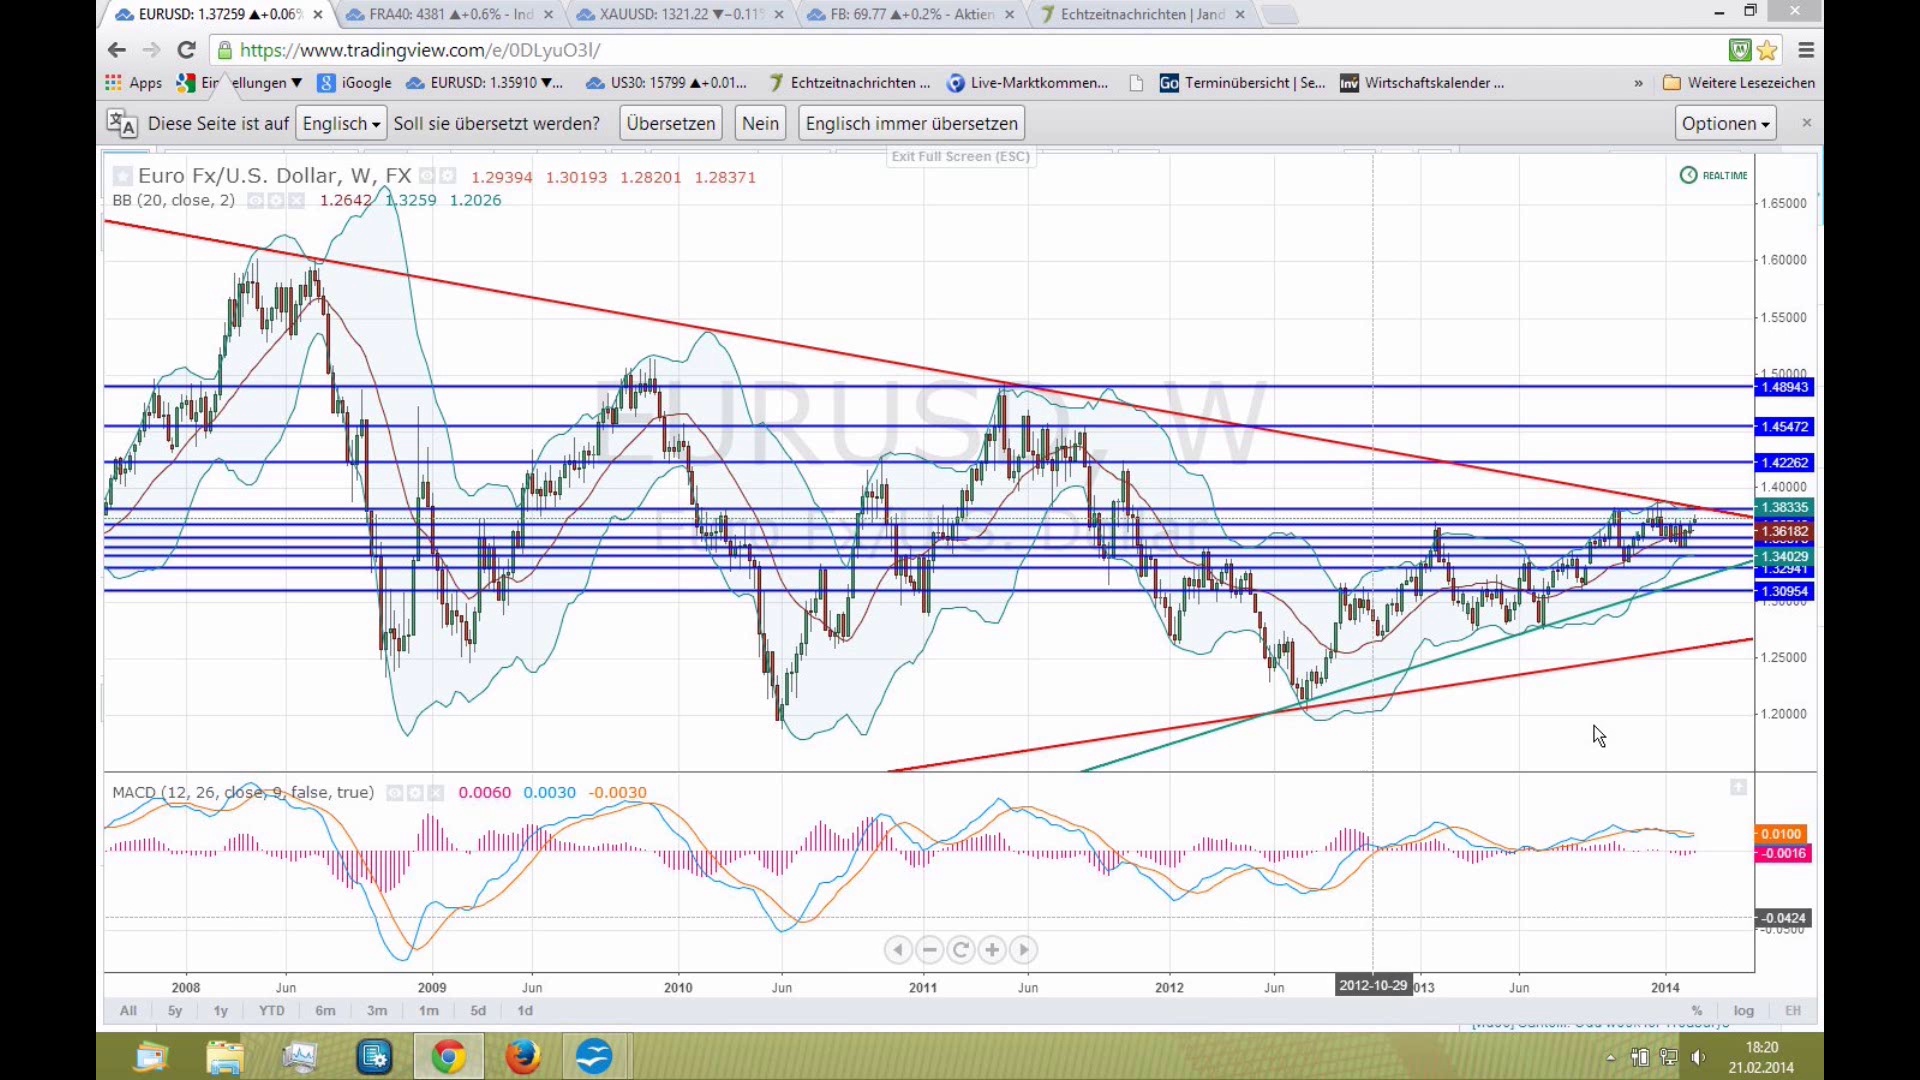Open the Englisch language dropdown

[x=341, y=124]
